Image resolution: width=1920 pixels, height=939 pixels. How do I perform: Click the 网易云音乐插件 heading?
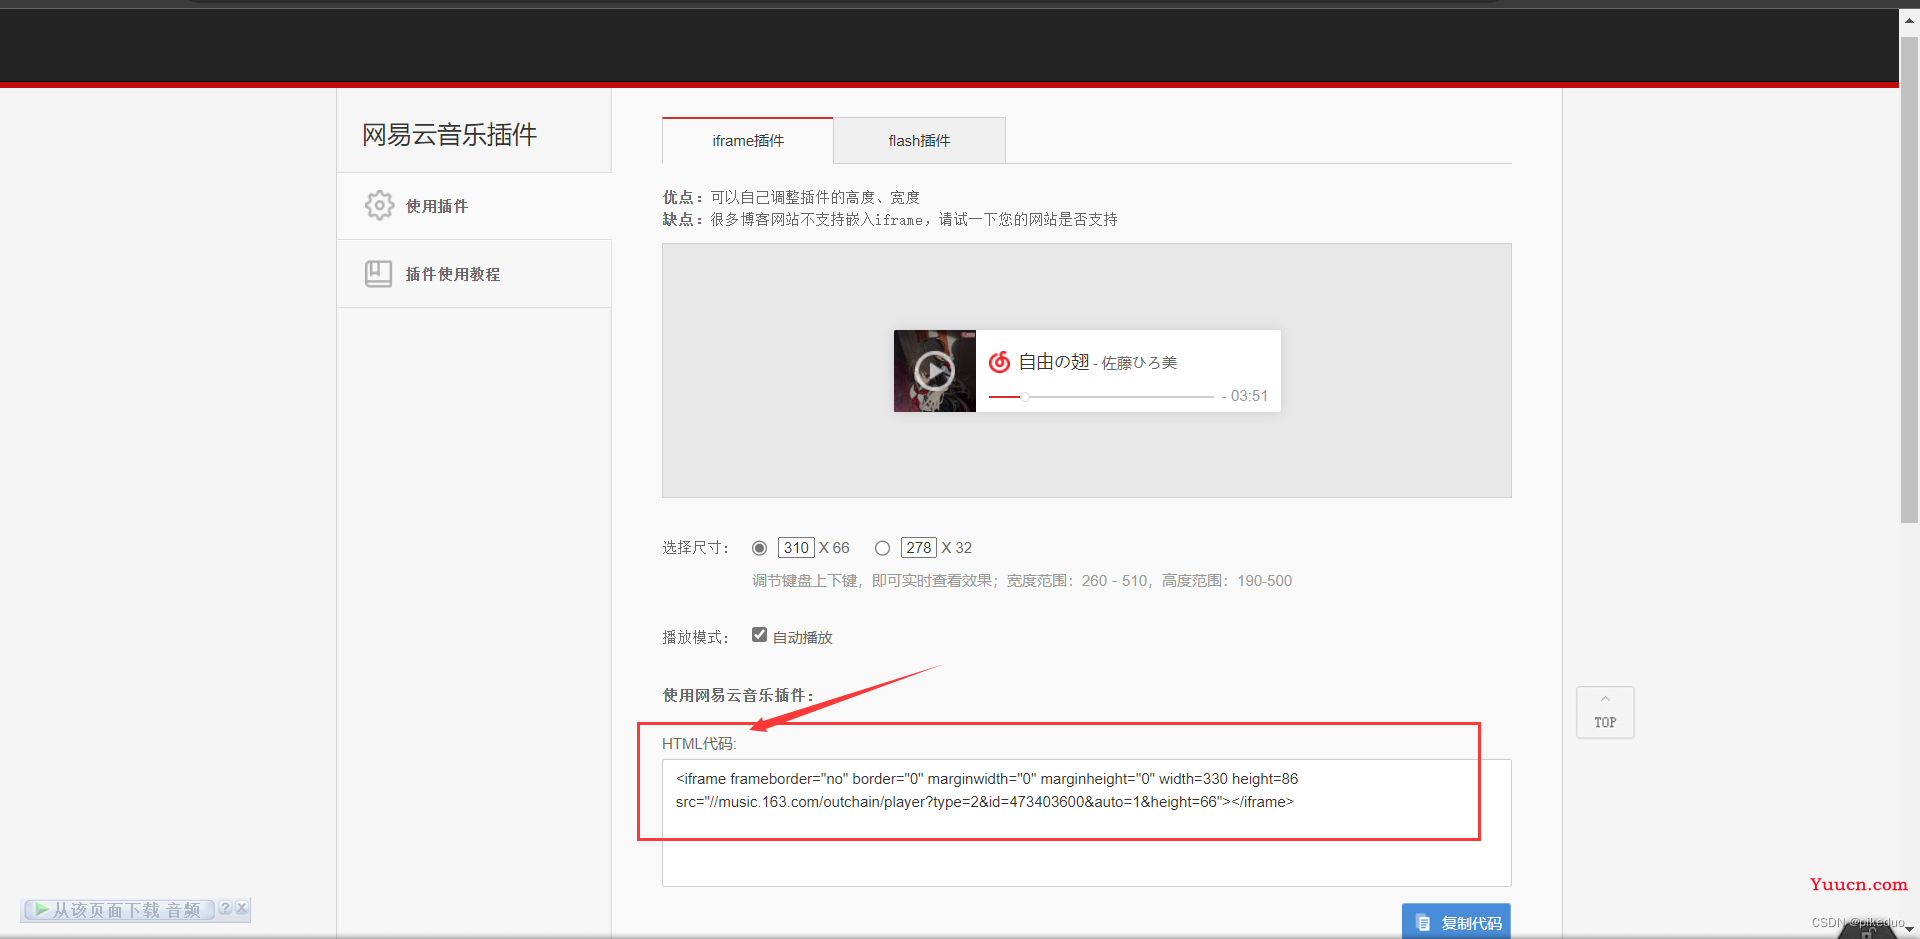(449, 135)
